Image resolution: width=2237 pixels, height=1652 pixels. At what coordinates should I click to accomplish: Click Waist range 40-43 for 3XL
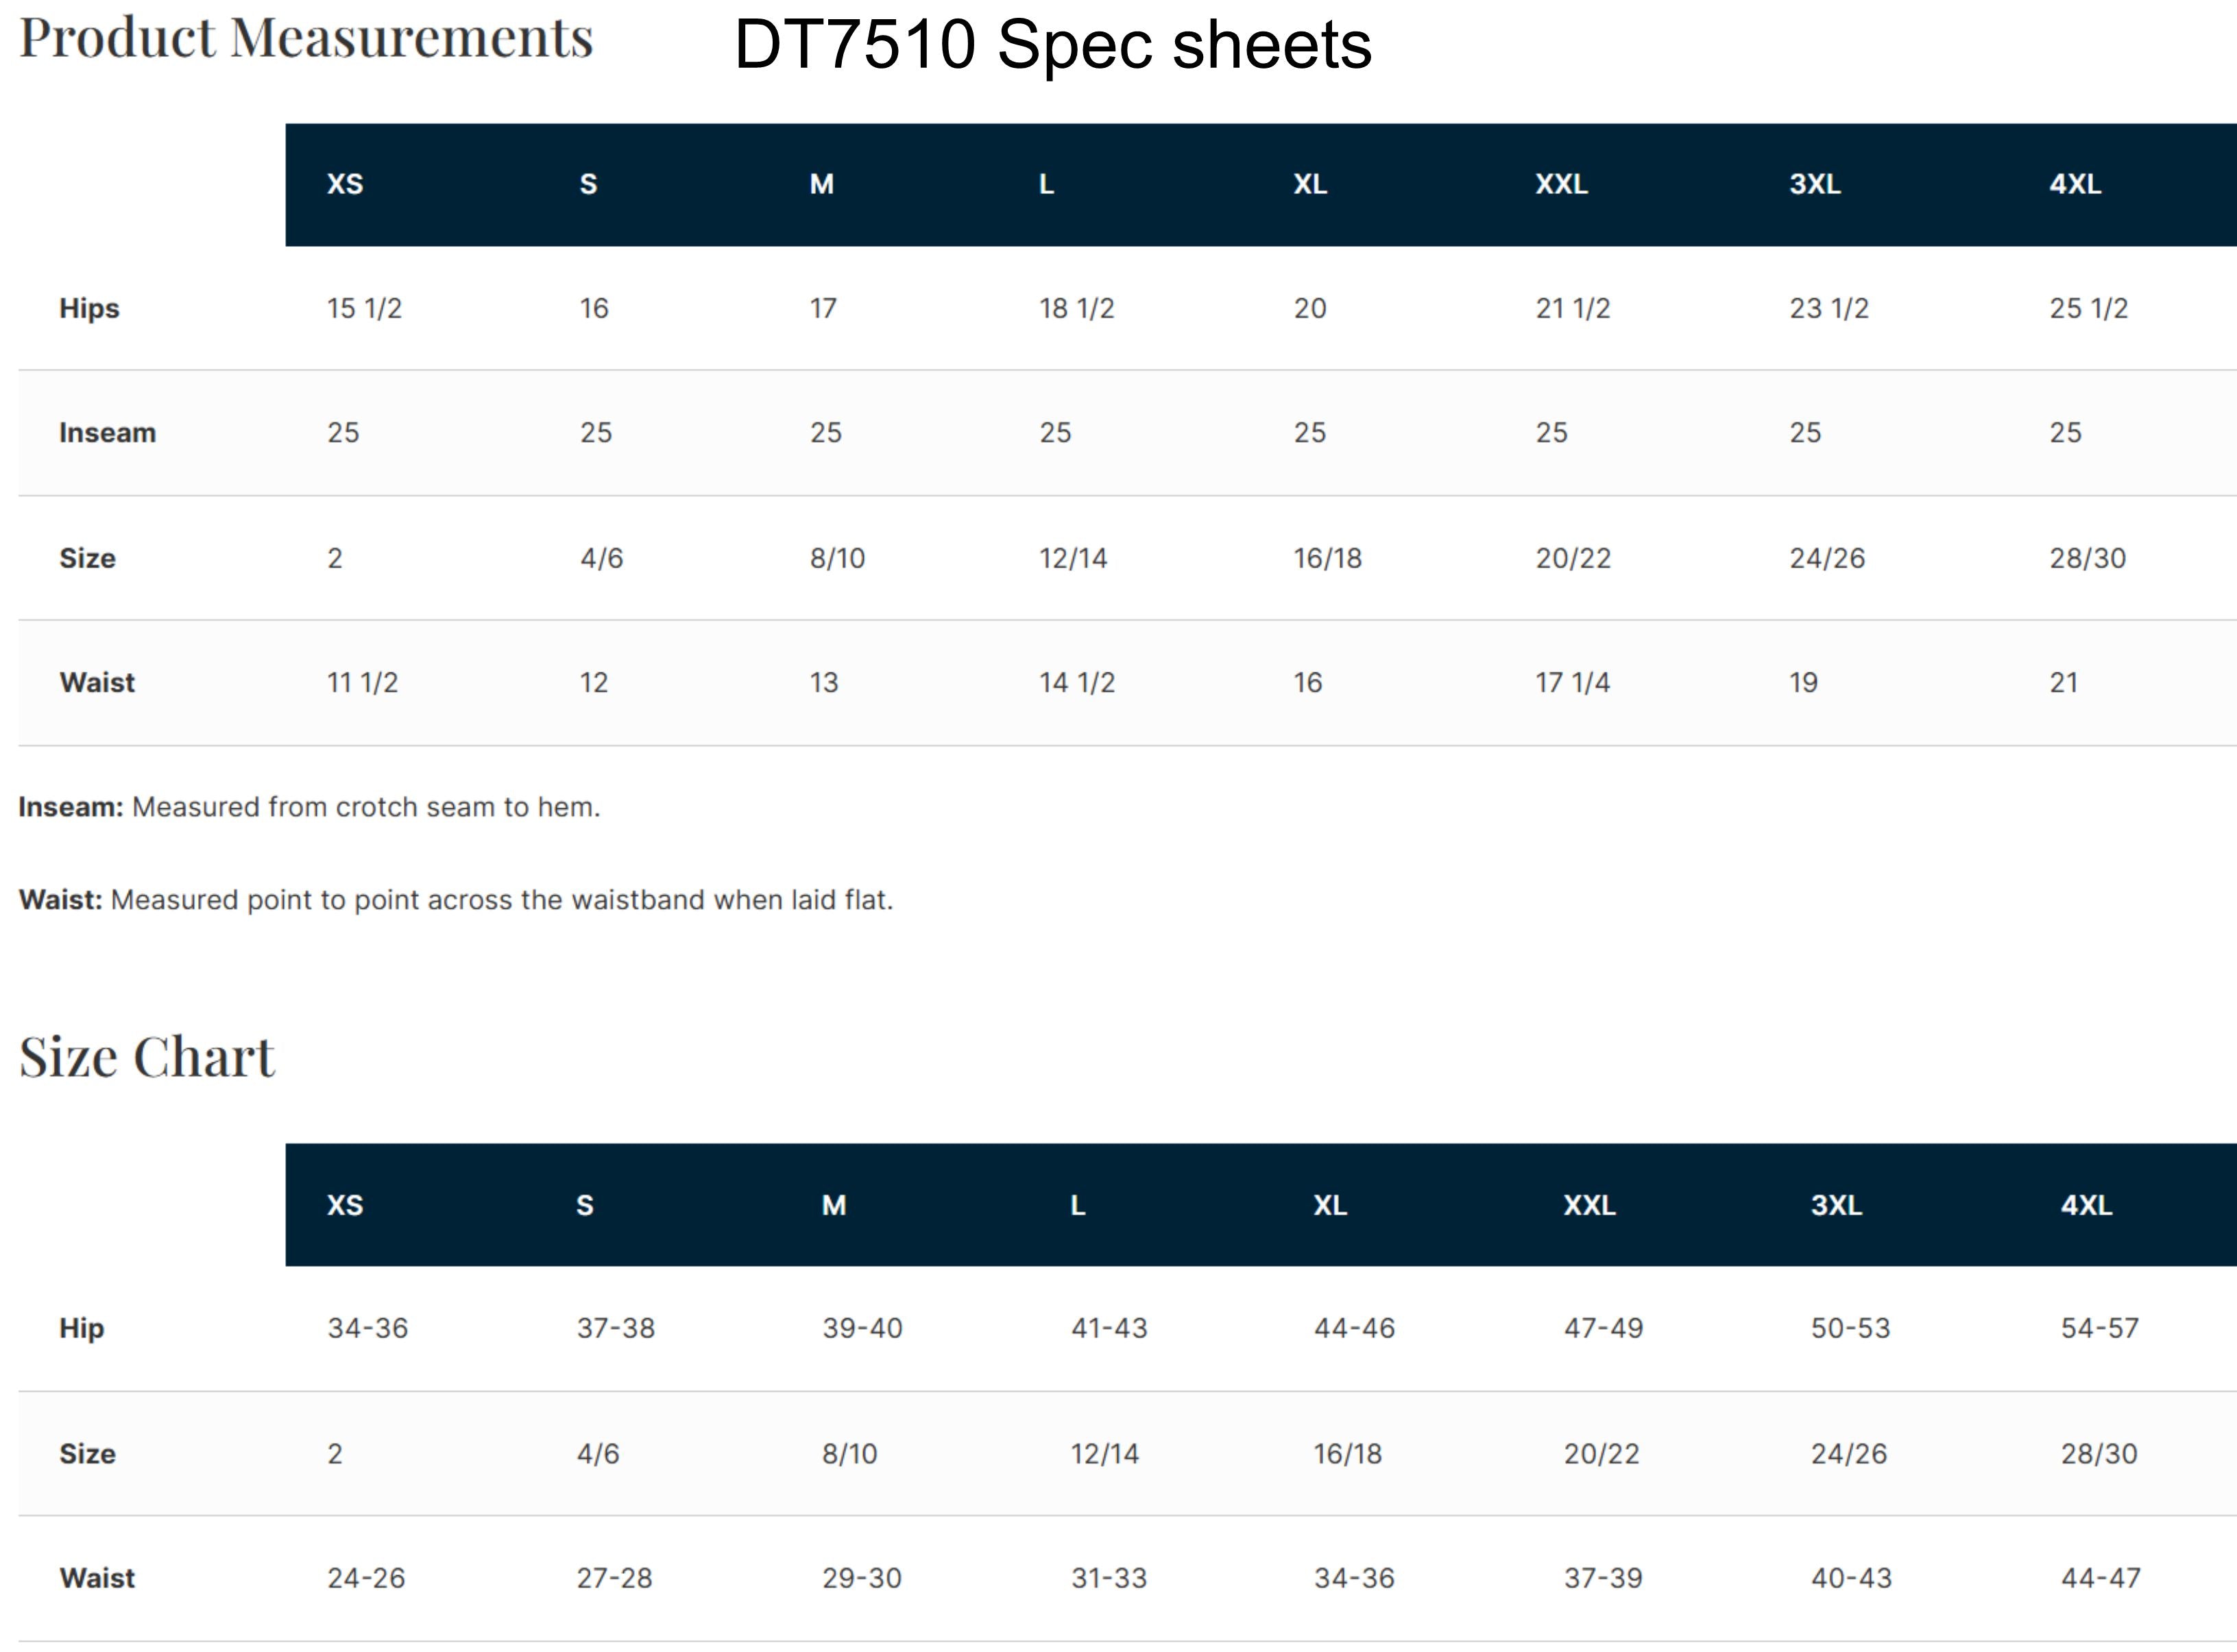(1851, 1578)
